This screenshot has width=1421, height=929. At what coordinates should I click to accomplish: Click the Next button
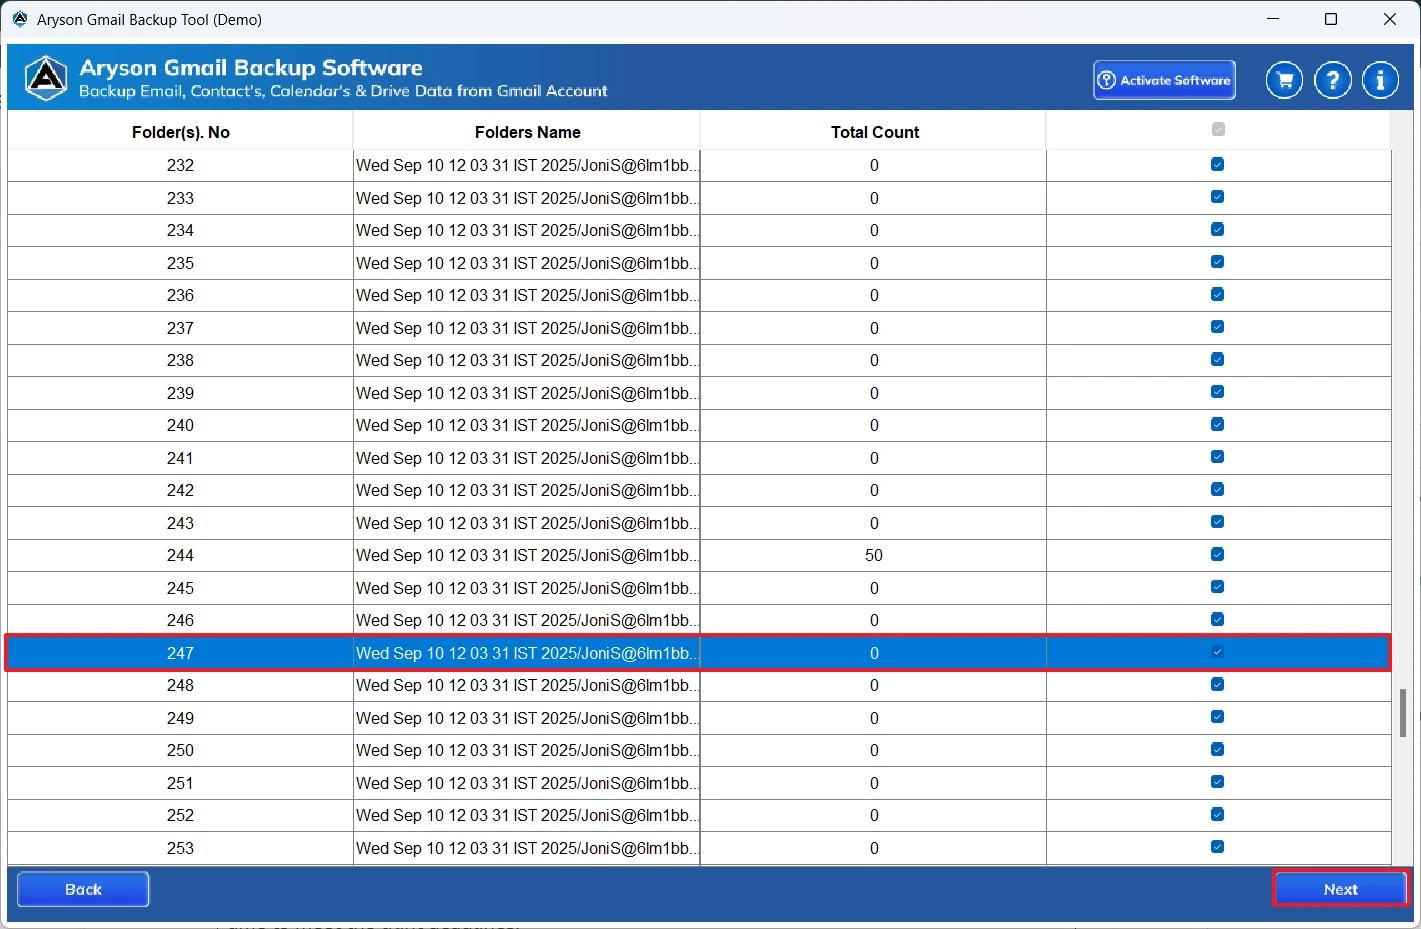[1340, 889]
